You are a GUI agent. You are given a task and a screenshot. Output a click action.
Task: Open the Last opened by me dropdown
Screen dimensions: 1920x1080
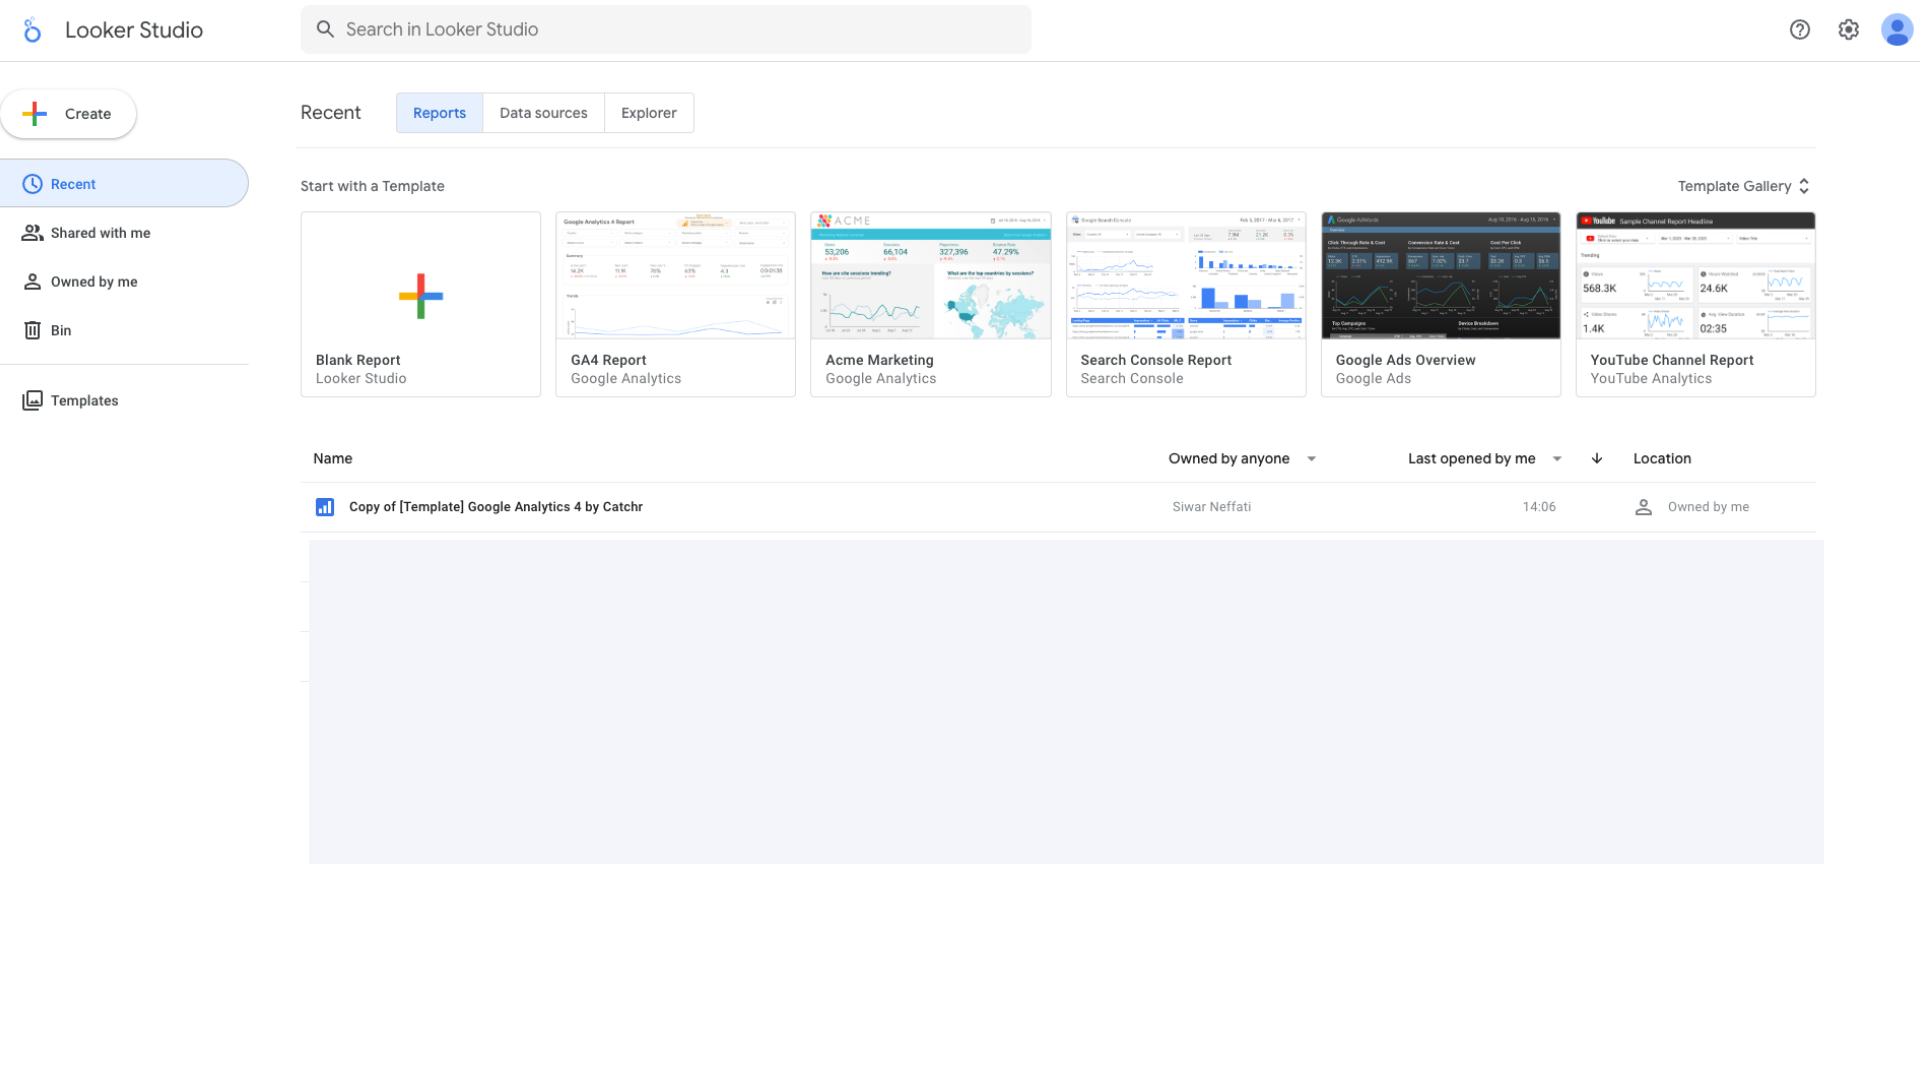click(x=1483, y=458)
